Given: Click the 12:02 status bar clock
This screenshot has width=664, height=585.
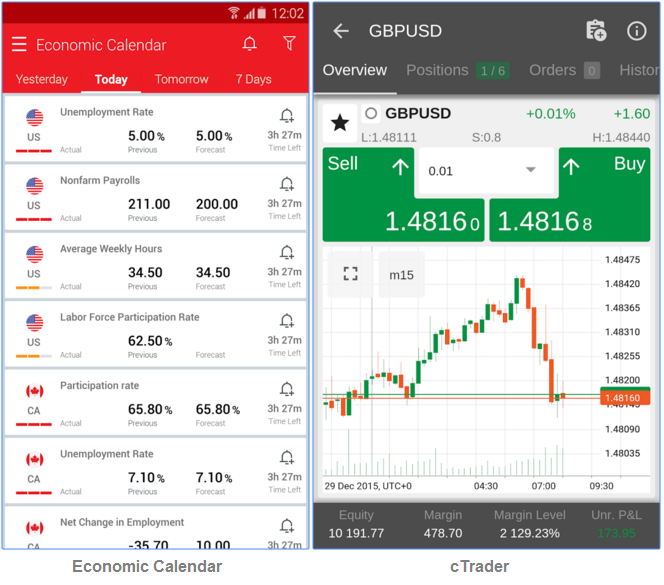Looking at the screenshot, I should coord(288,14).
